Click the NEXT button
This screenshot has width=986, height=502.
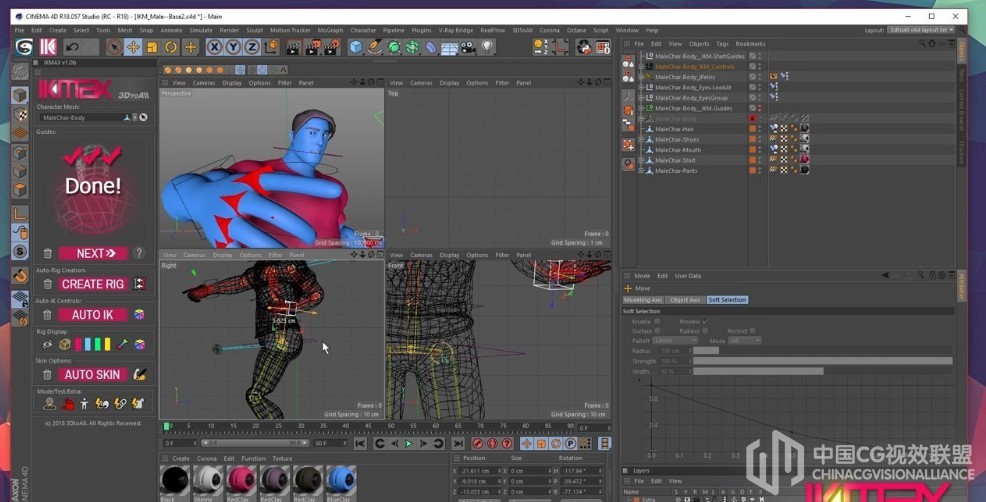(94, 254)
